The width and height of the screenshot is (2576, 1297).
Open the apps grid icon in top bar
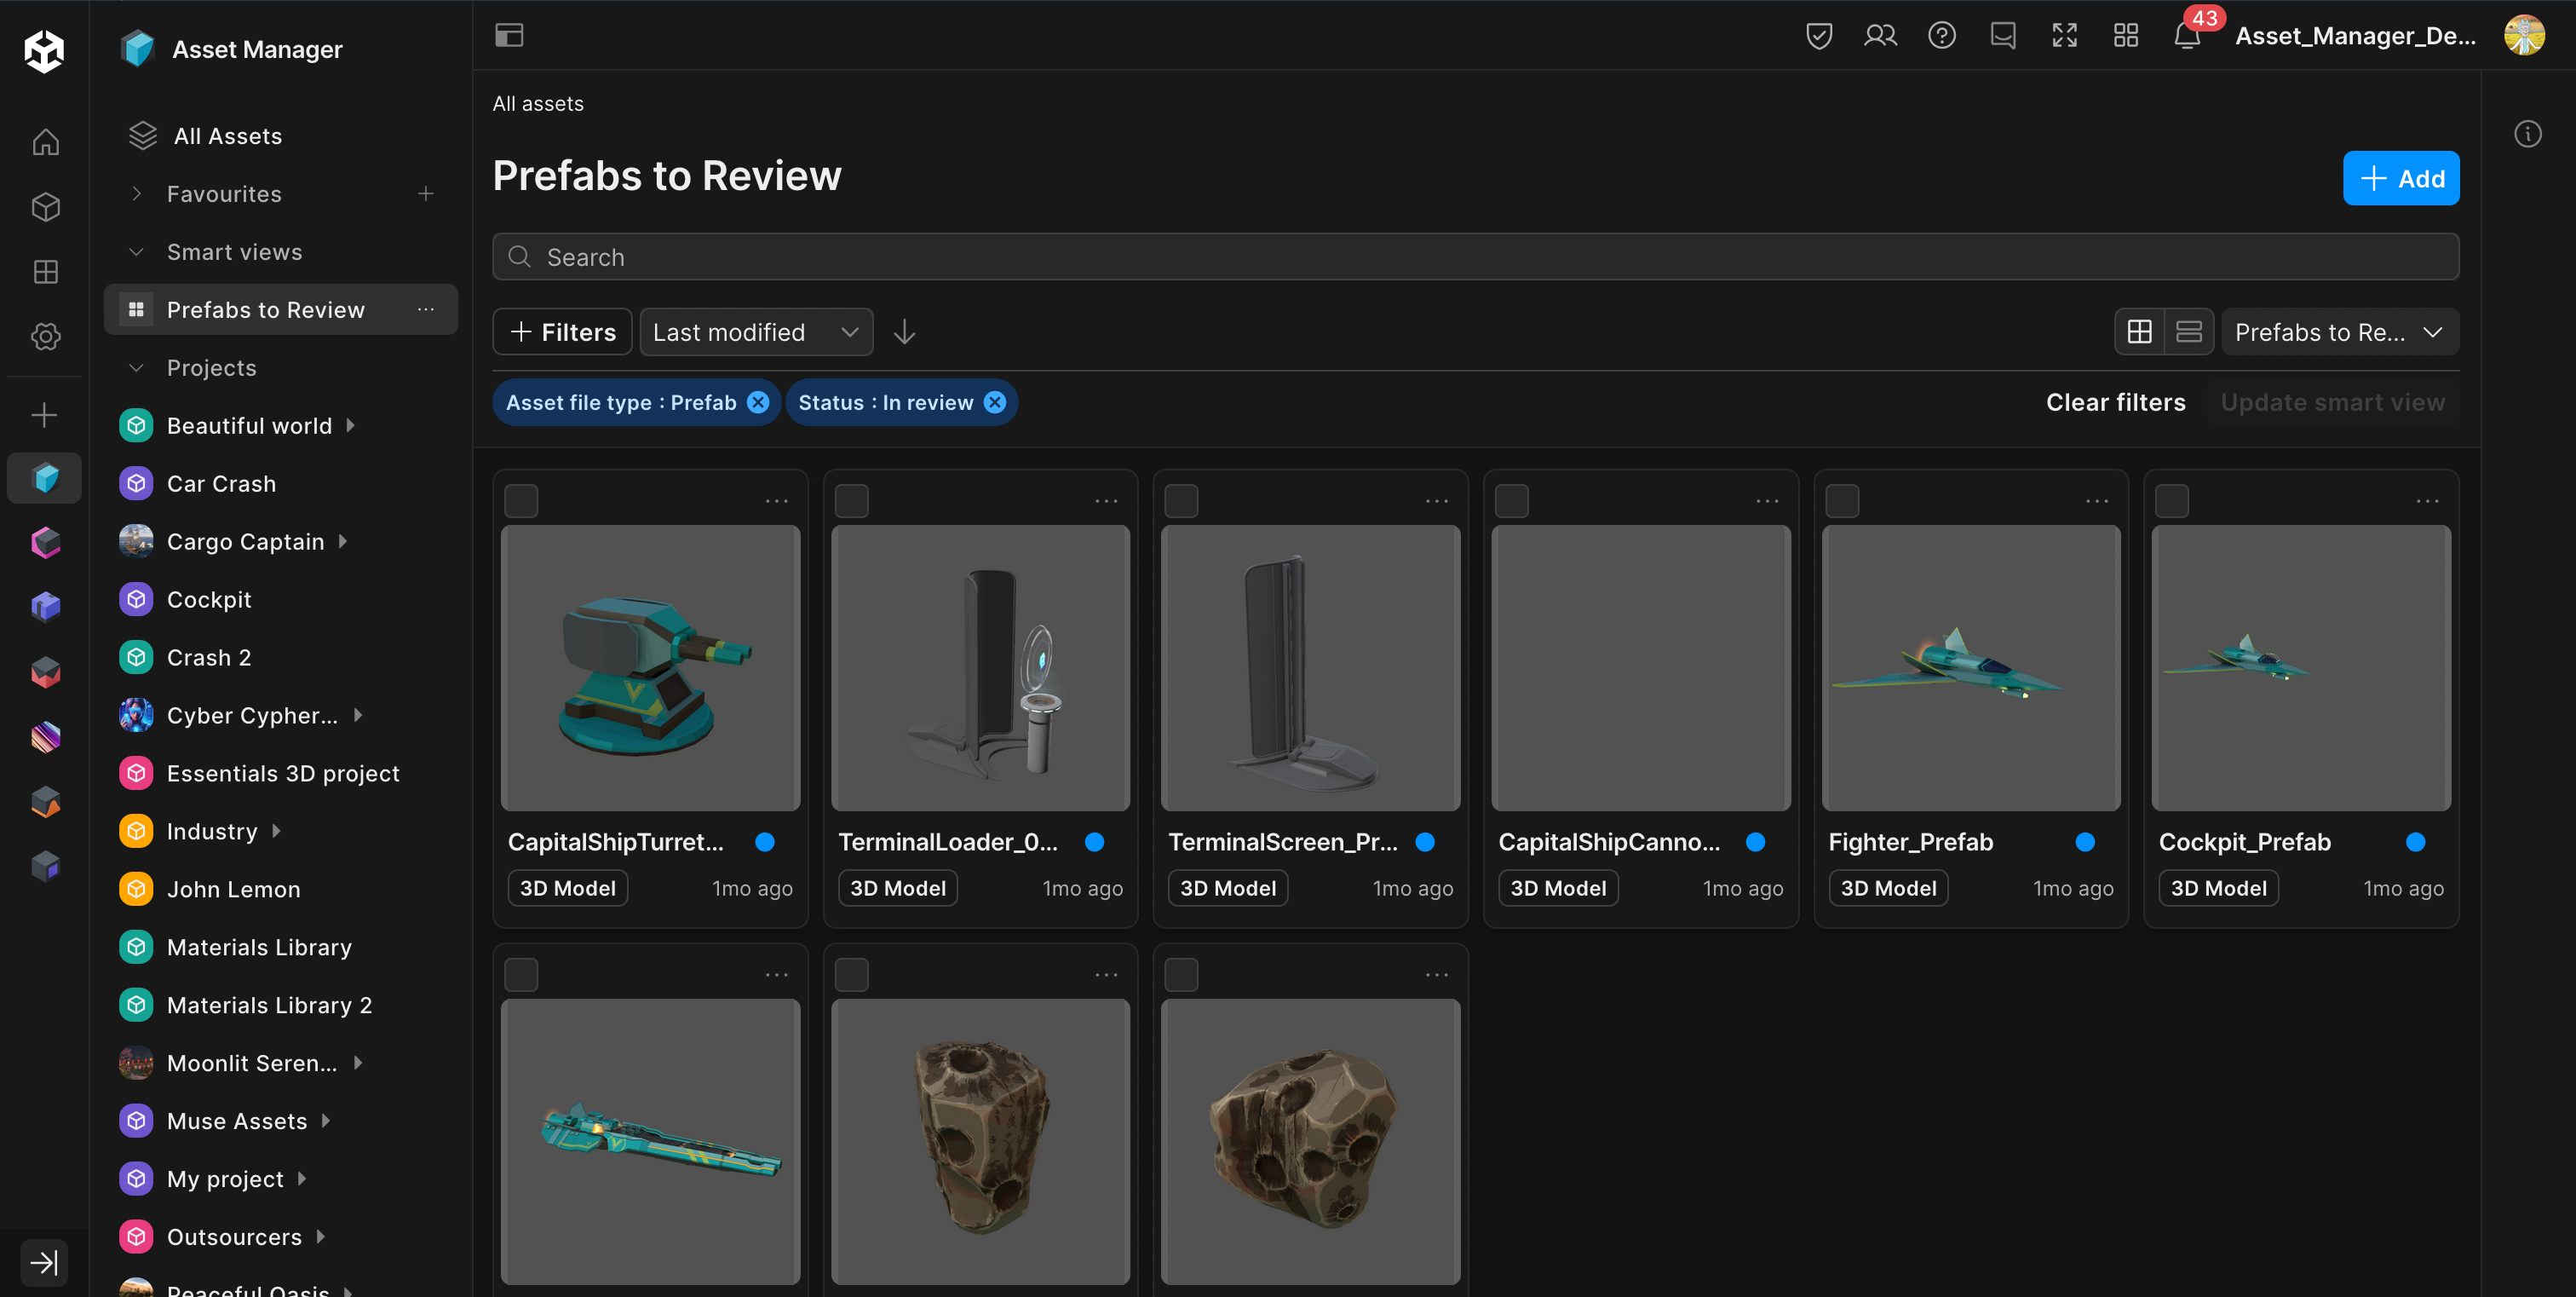click(2126, 36)
